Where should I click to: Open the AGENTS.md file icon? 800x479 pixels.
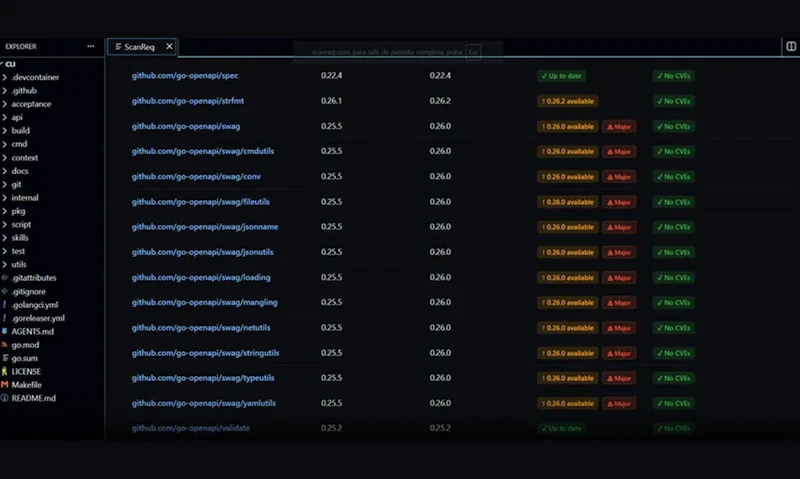5,332
